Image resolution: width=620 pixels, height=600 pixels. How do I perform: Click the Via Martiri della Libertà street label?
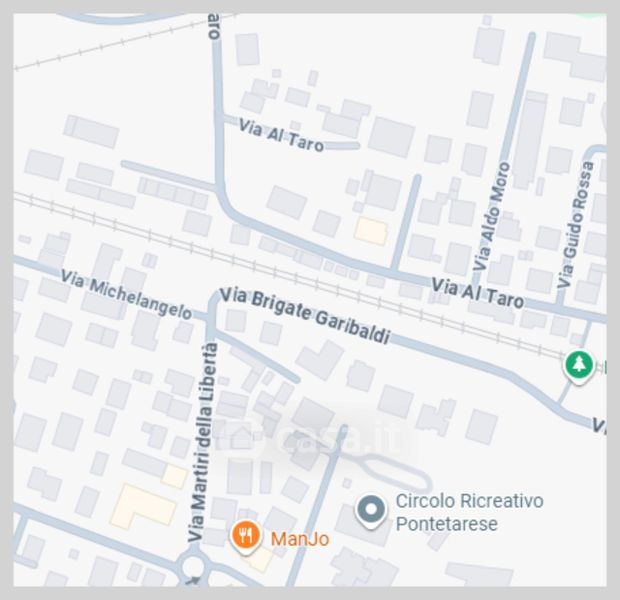[202, 442]
